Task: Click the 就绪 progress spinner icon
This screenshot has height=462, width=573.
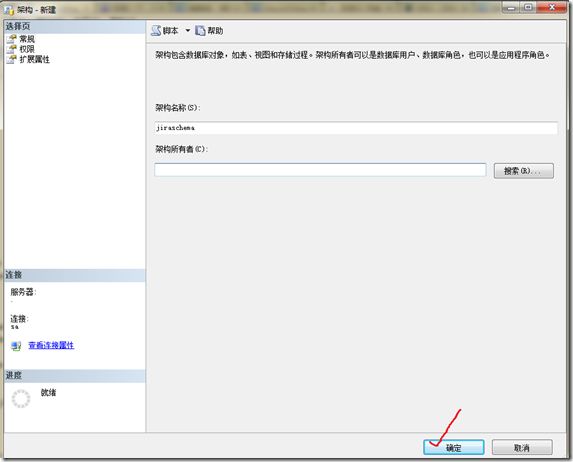Action: 21,399
